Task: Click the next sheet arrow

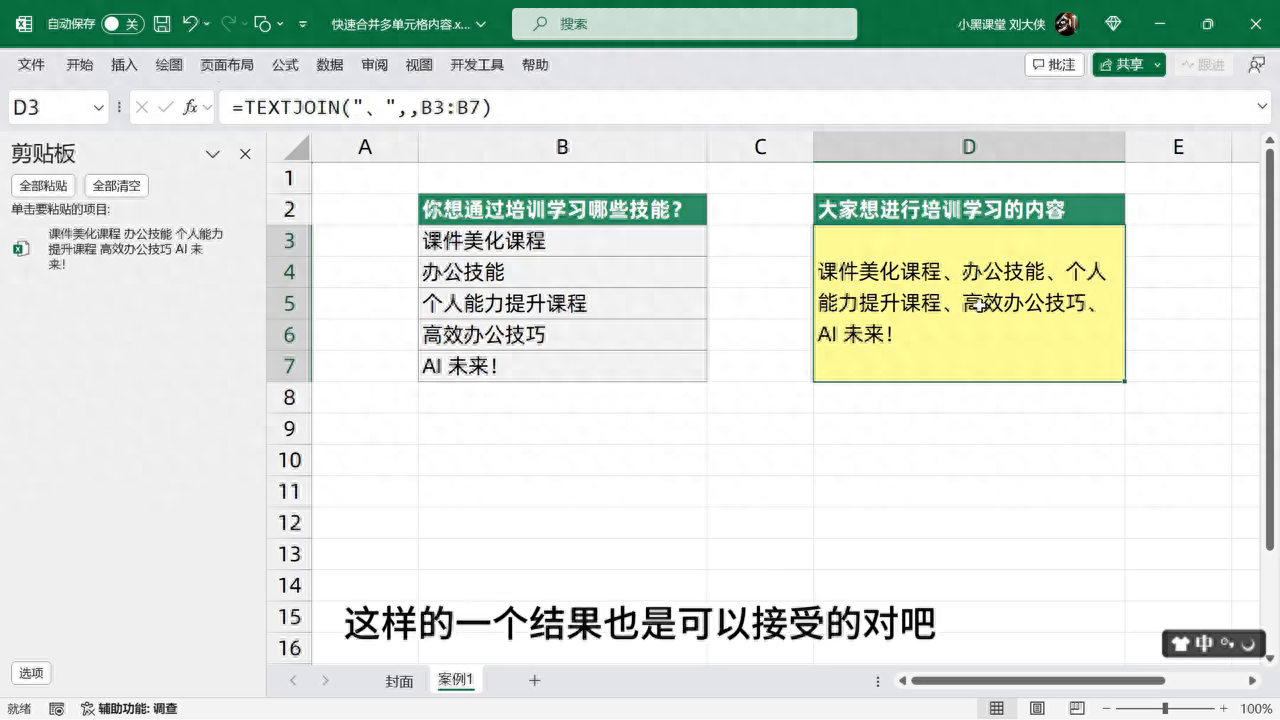Action: click(x=326, y=680)
